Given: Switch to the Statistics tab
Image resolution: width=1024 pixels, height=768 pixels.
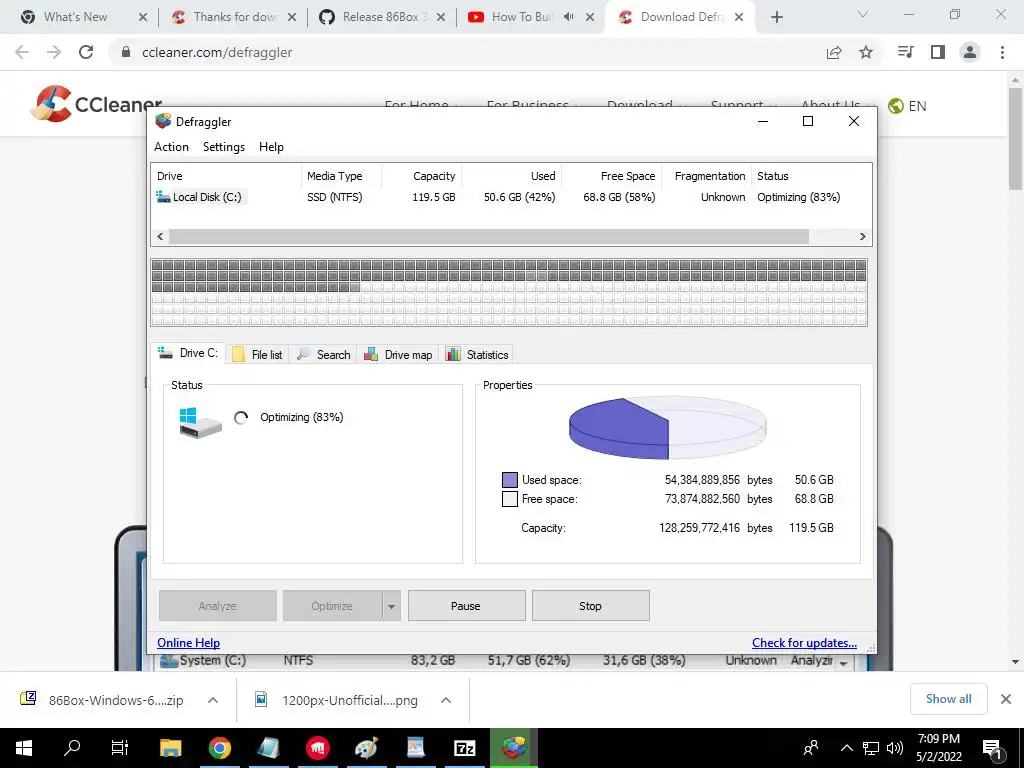Looking at the screenshot, I should point(477,355).
